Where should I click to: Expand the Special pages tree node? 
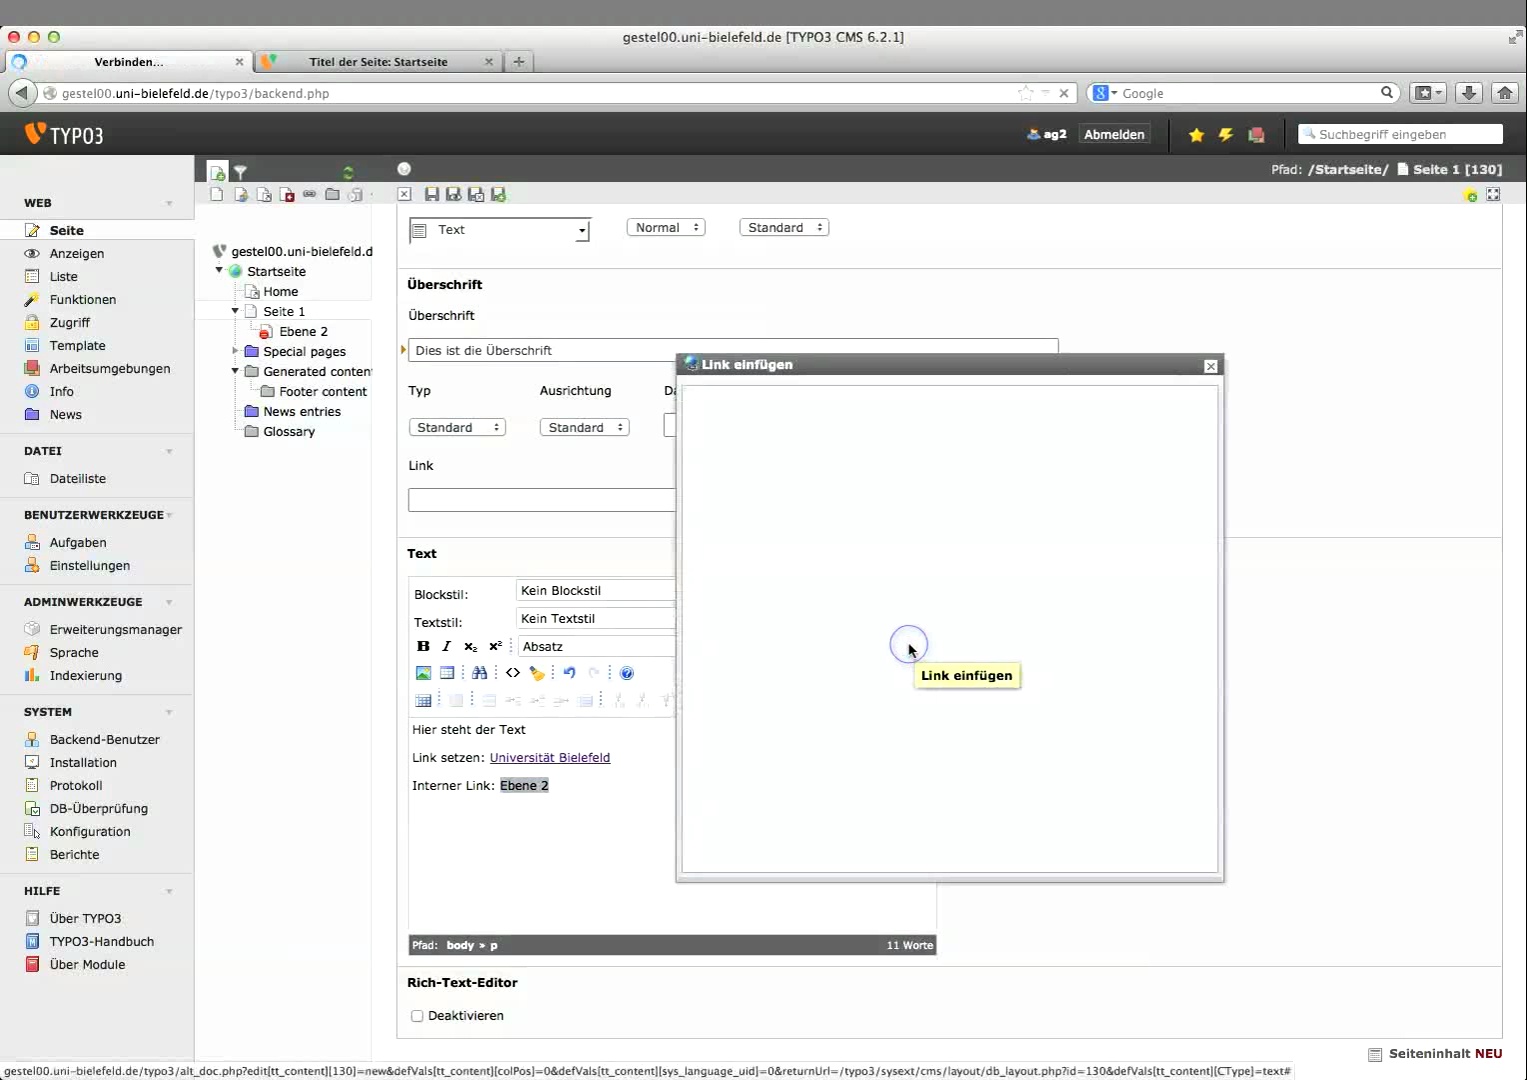coord(235,351)
